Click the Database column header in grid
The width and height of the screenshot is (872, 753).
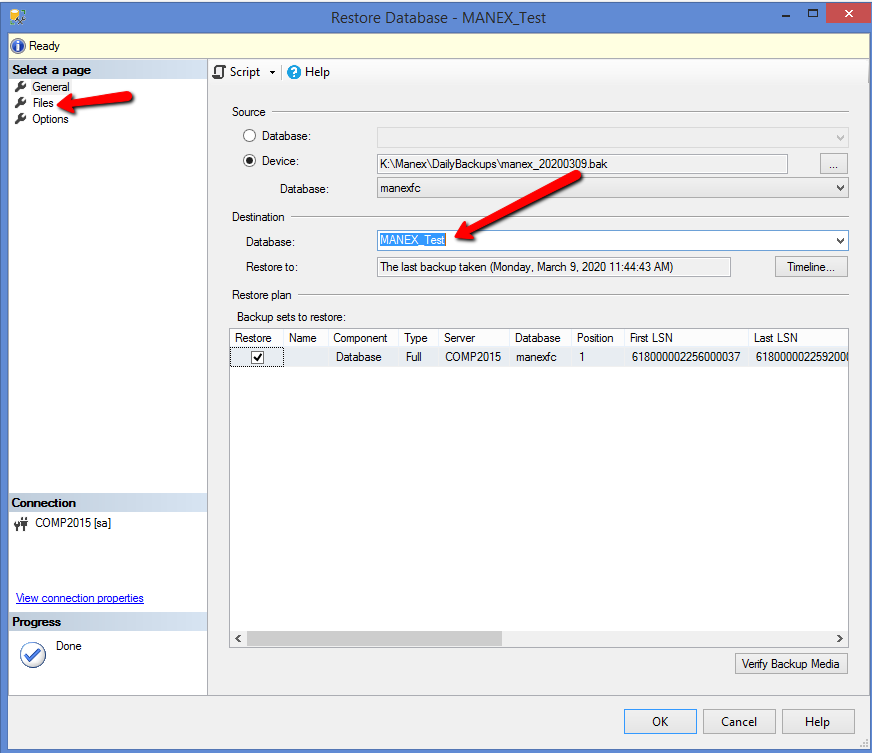coord(540,338)
